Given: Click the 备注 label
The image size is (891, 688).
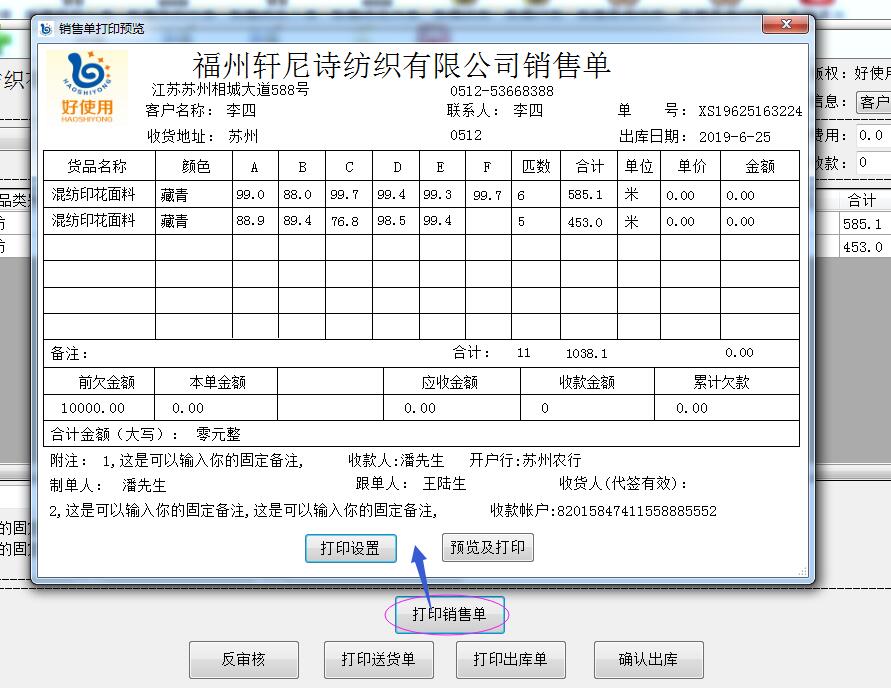Looking at the screenshot, I should click(69, 353).
